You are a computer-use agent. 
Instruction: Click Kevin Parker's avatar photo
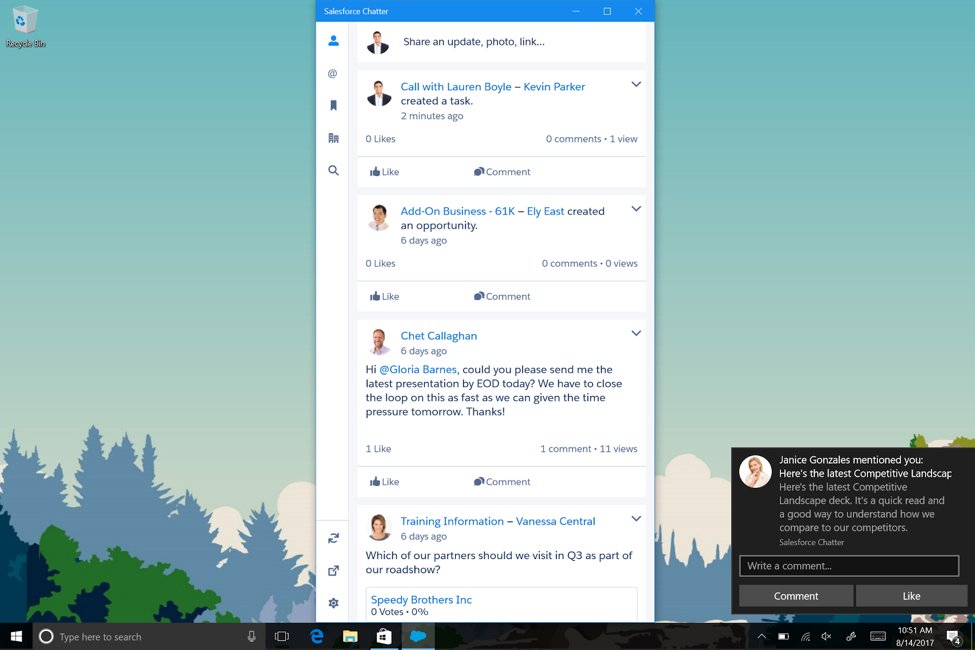coord(379,93)
